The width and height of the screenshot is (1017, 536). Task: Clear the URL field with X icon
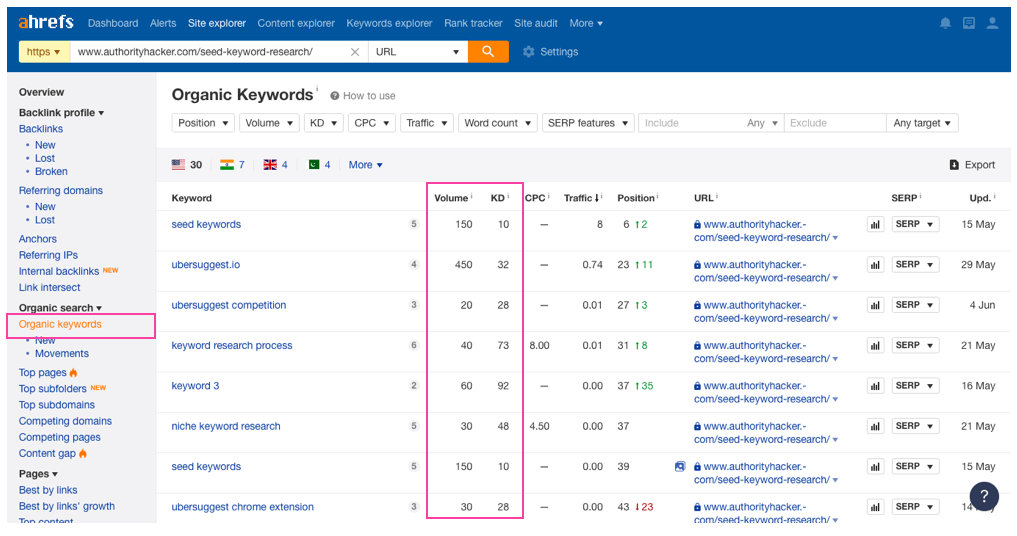coord(355,52)
